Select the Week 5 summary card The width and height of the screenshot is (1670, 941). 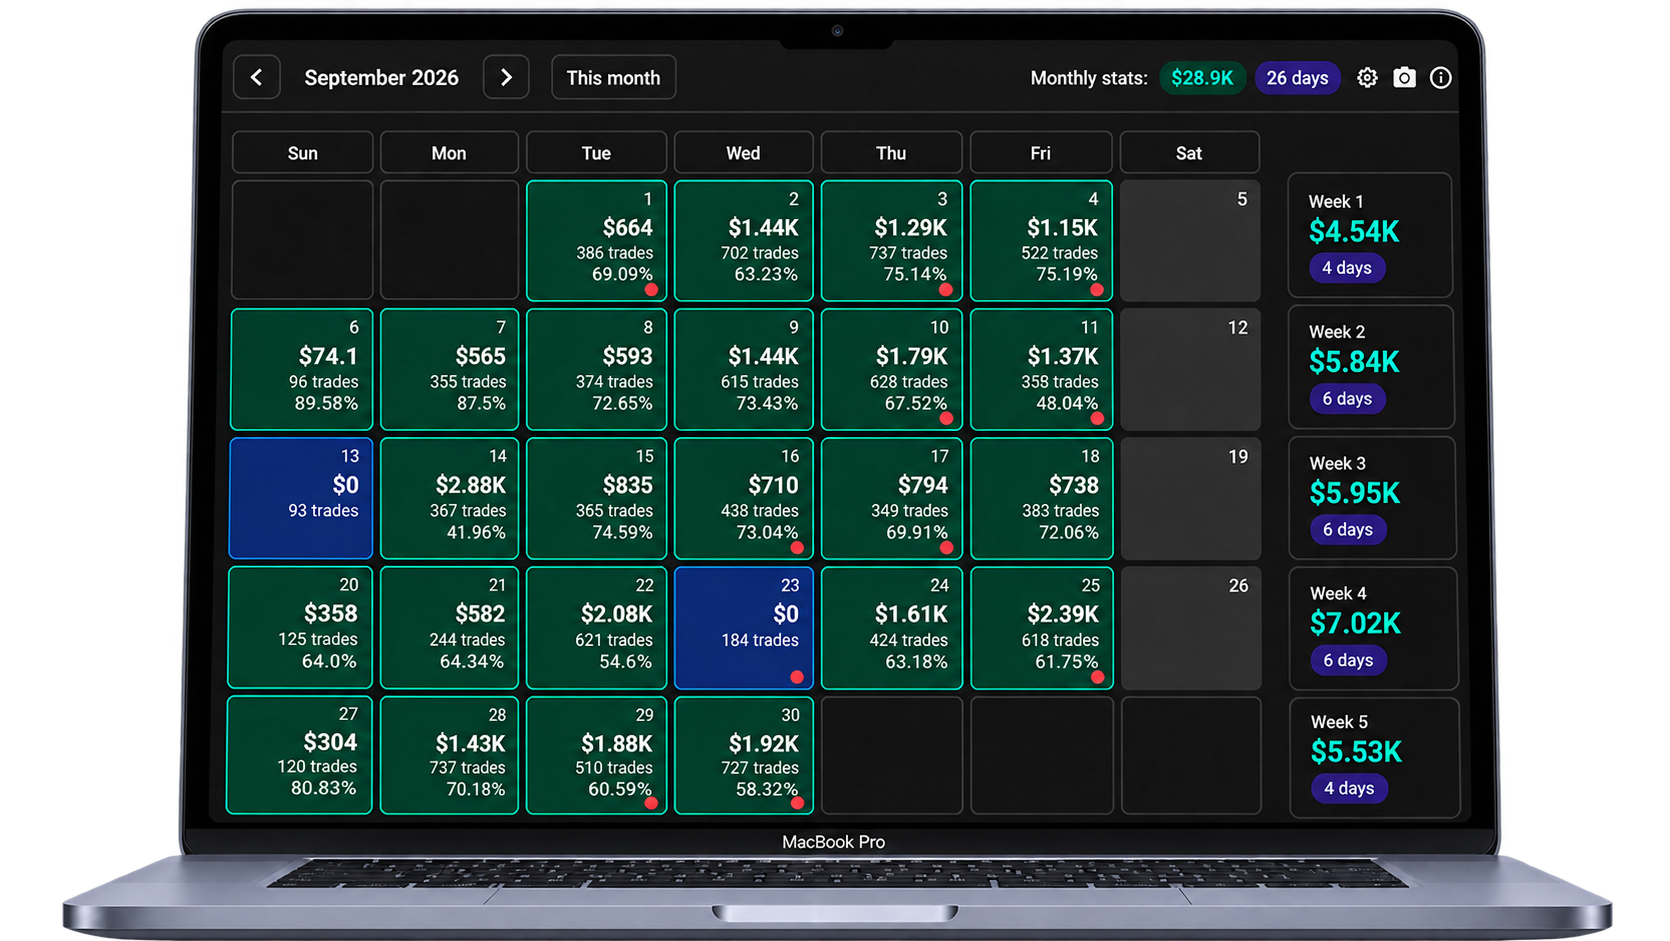coord(1374,758)
